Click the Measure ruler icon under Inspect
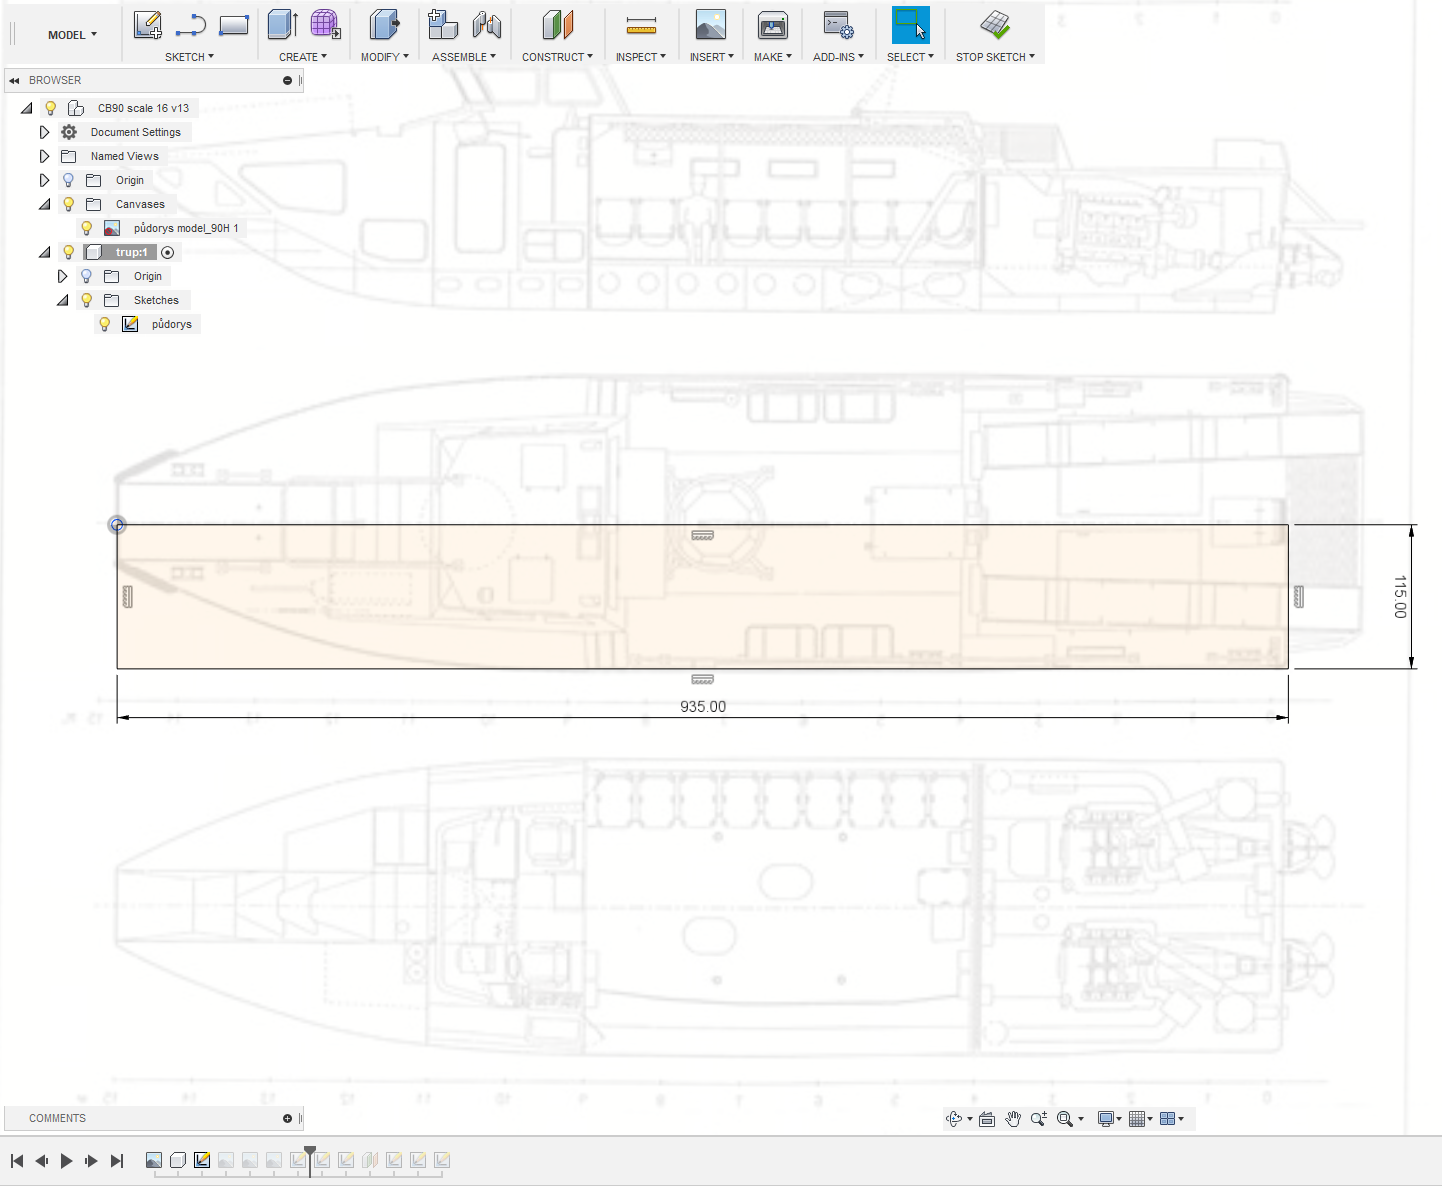1442x1186 pixels. point(641,26)
